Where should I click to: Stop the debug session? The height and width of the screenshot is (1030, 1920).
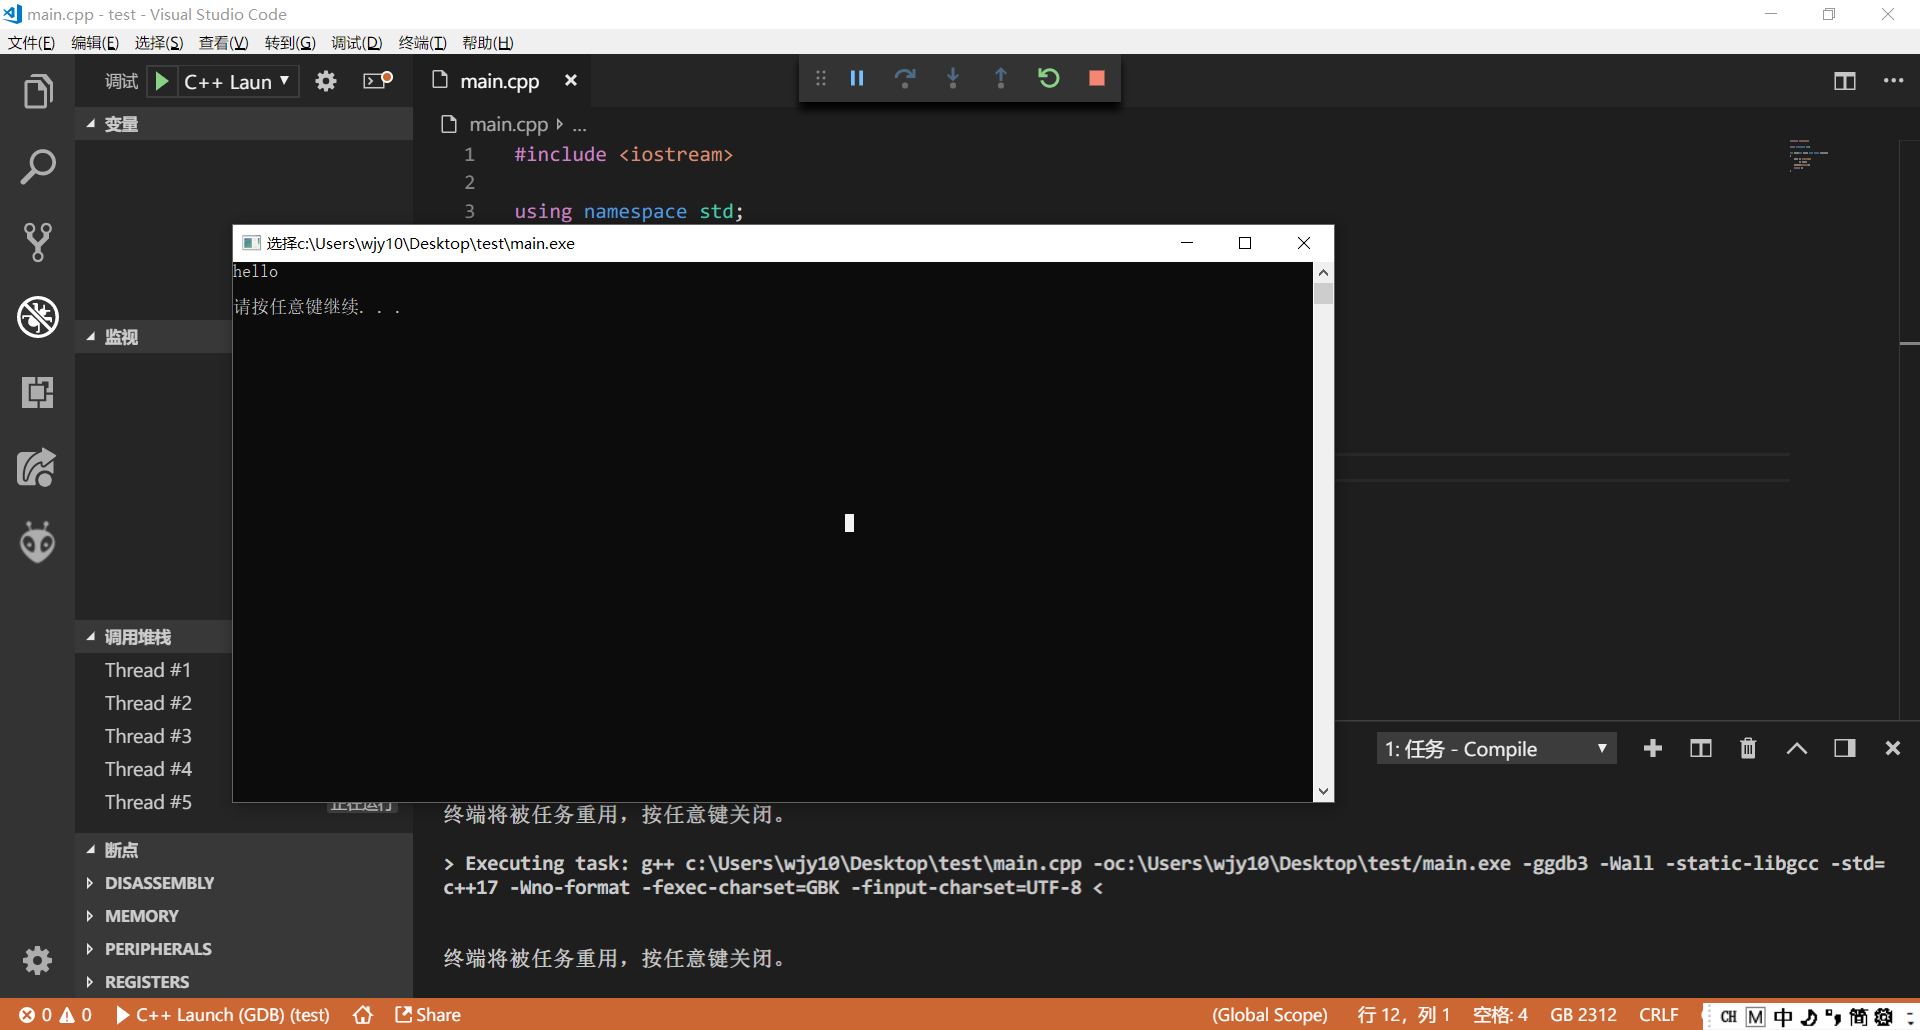pyautogui.click(x=1097, y=78)
